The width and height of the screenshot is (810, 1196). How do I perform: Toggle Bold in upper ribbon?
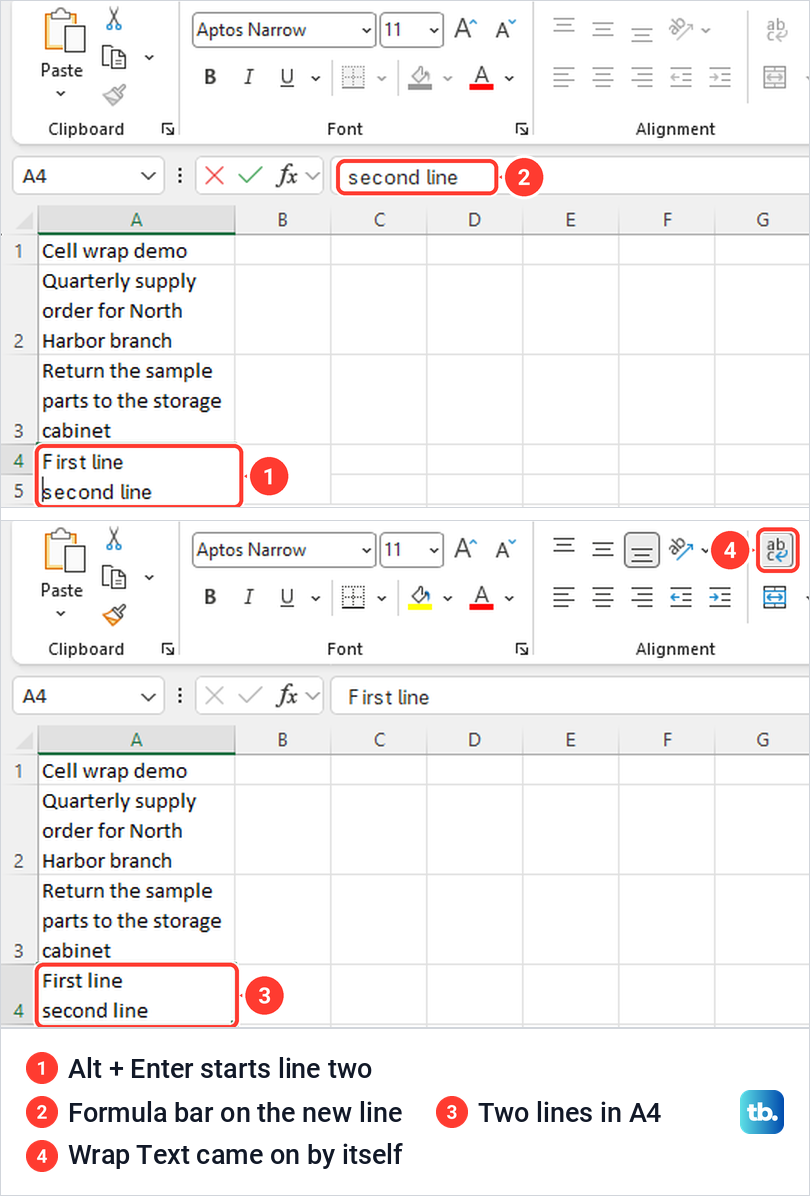point(211,77)
